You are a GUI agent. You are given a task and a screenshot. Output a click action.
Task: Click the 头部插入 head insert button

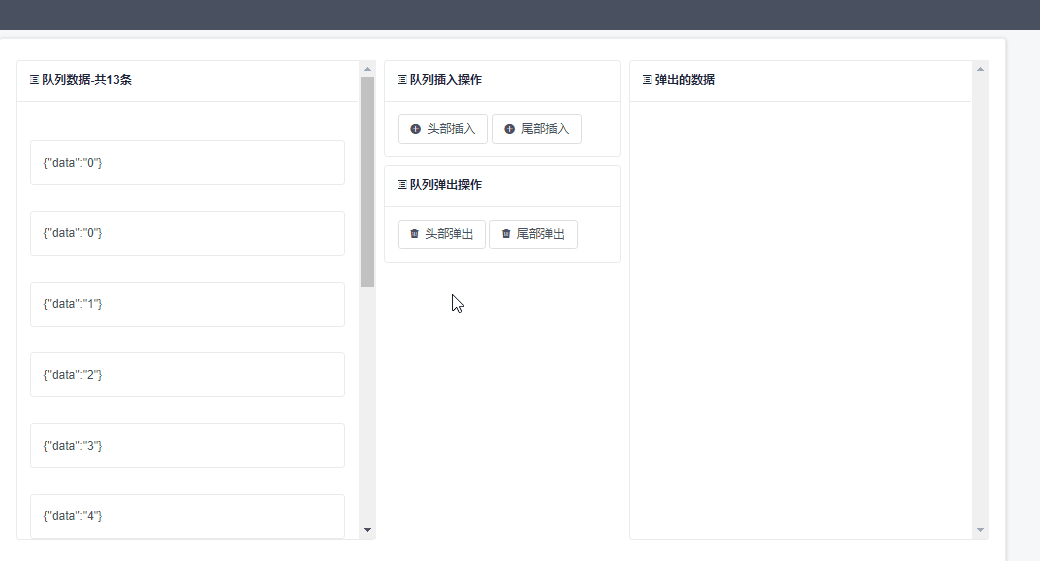442,129
